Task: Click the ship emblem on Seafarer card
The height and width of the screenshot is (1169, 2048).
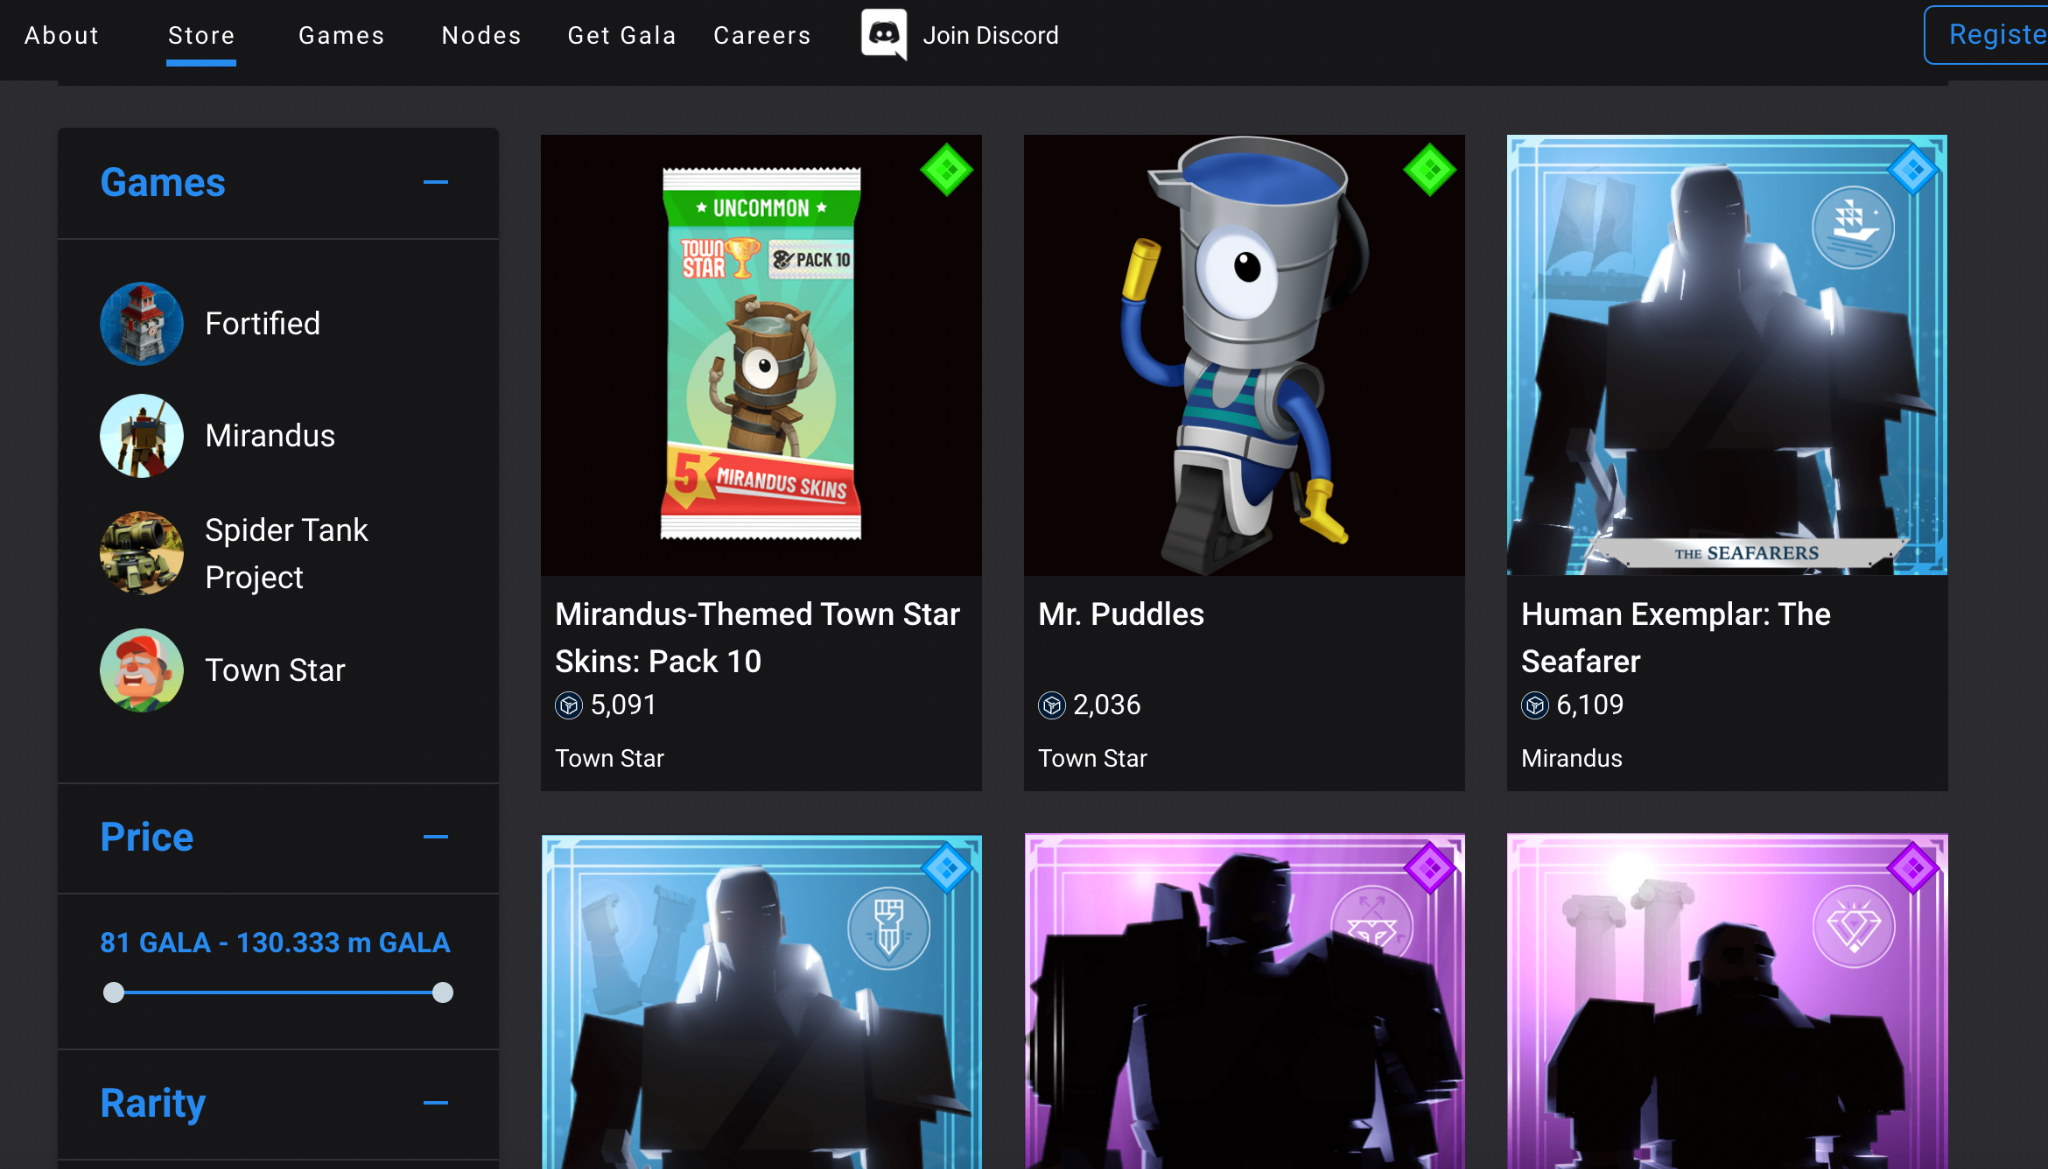Action: click(x=1853, y=228)
